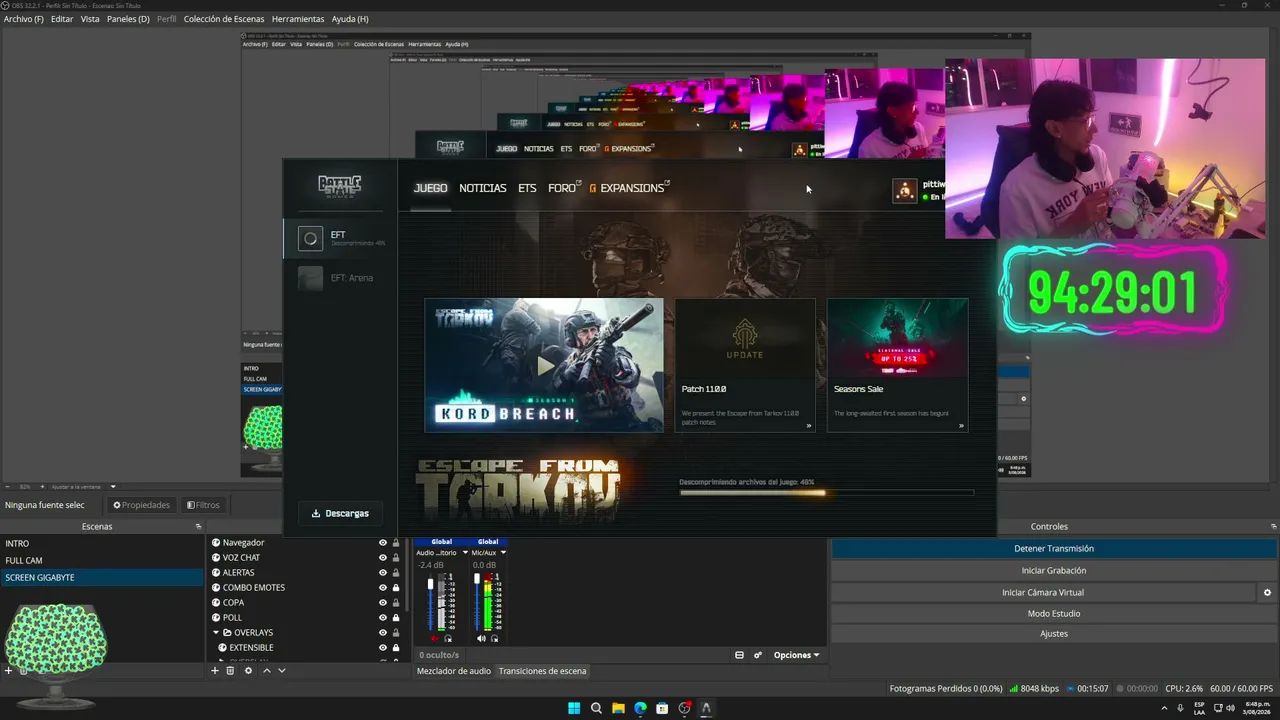
Task: Toggle visibility of the COPA source
Action: coord(382,603)
